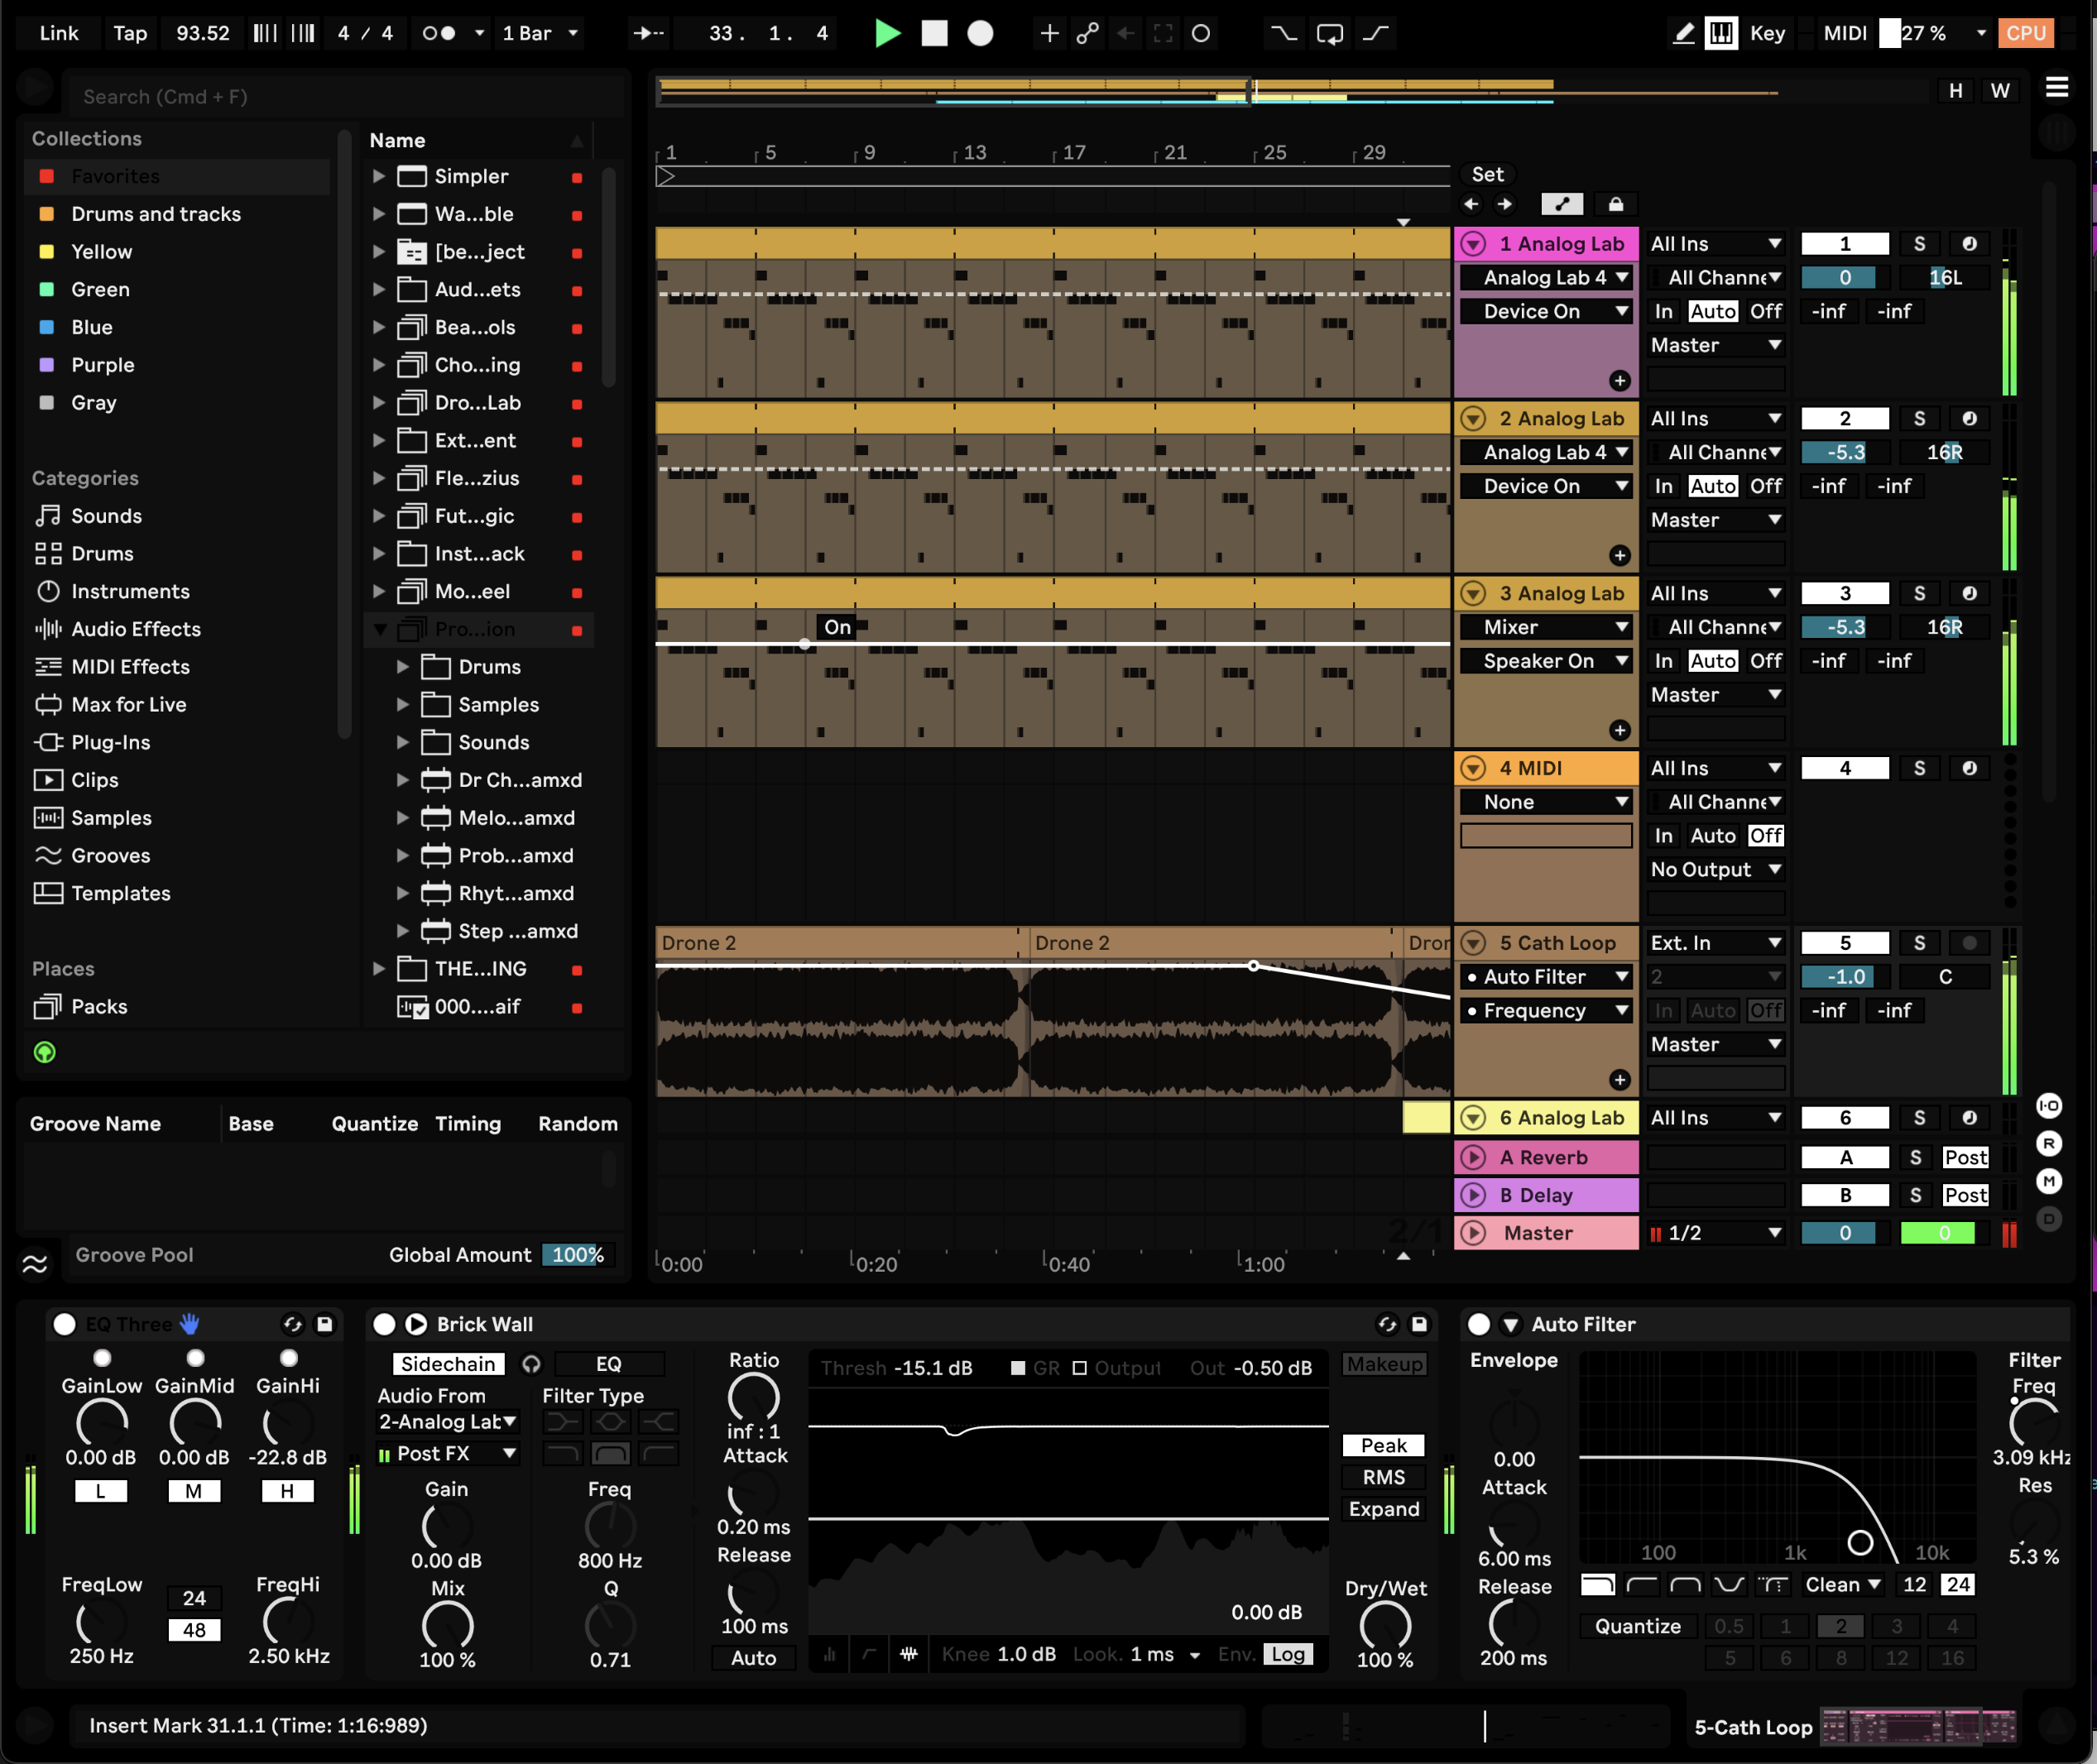
Task: Open the 1 Bar quantization dropdown
Action: tap(540, 33)
